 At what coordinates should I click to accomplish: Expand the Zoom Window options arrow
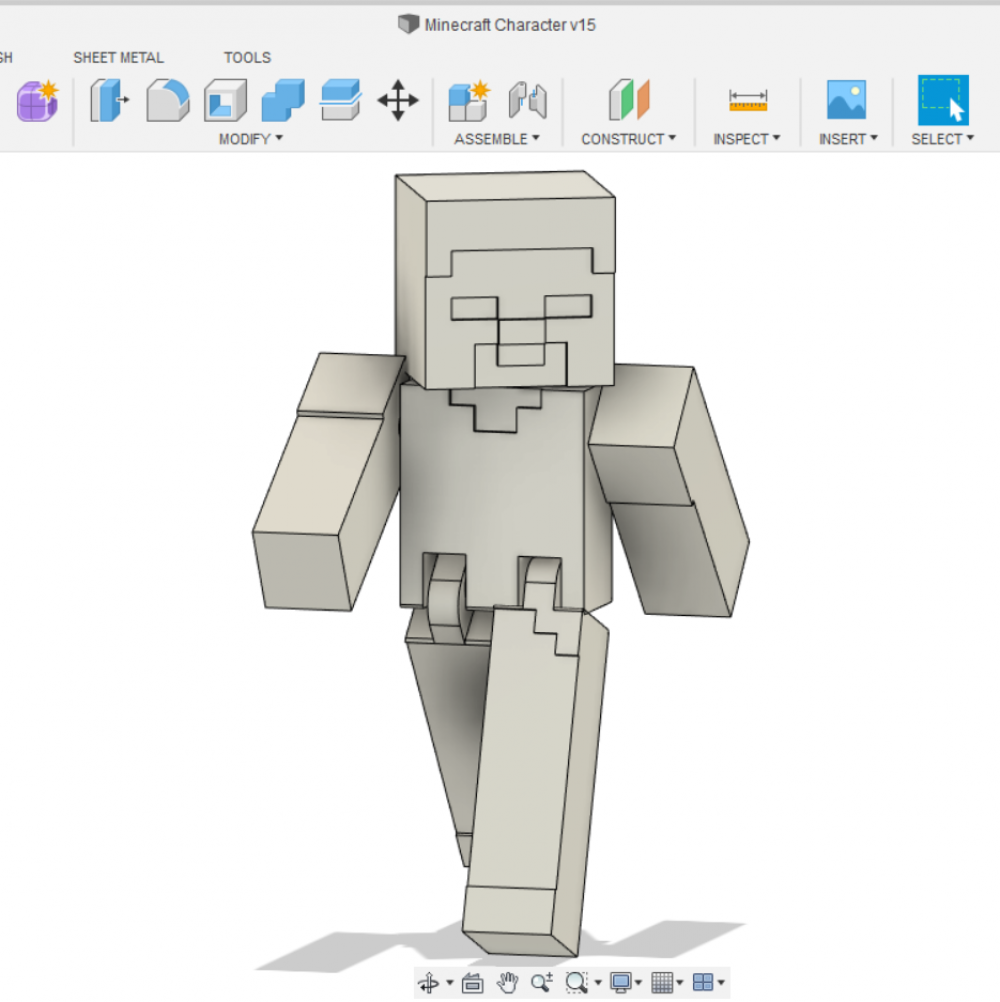click(598, 983)
